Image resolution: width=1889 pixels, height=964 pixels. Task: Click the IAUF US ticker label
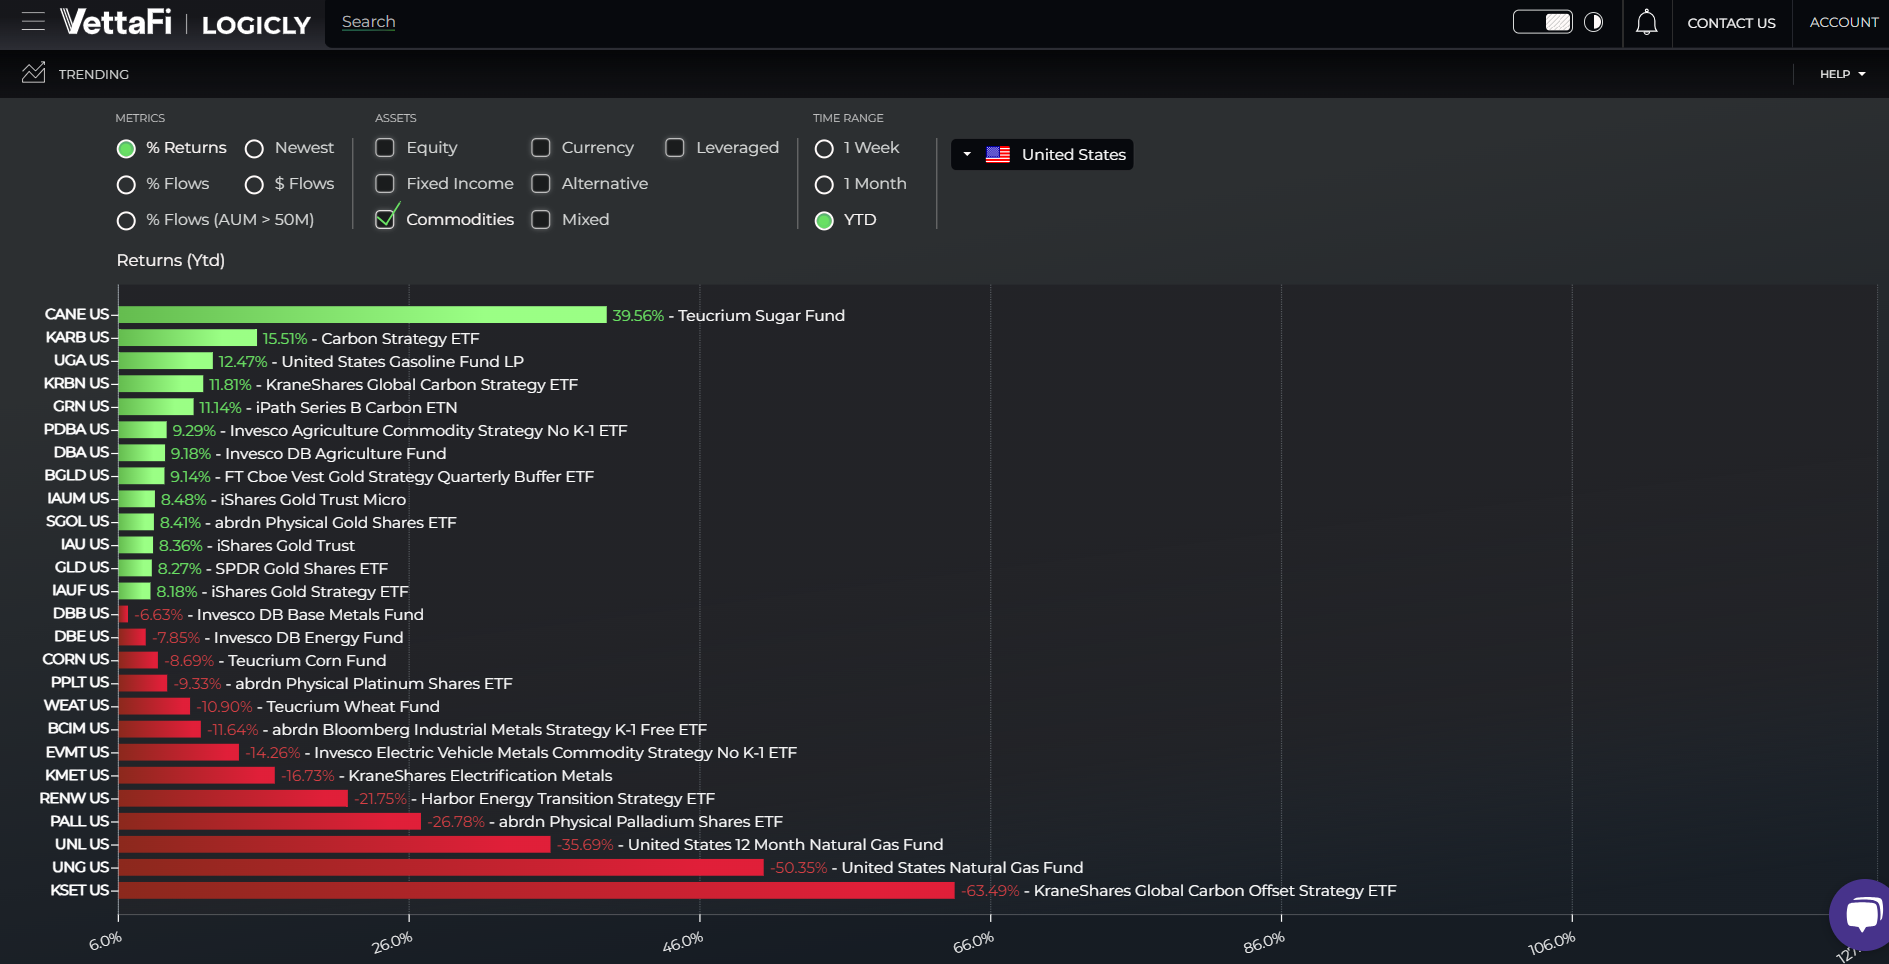(81, 590)
